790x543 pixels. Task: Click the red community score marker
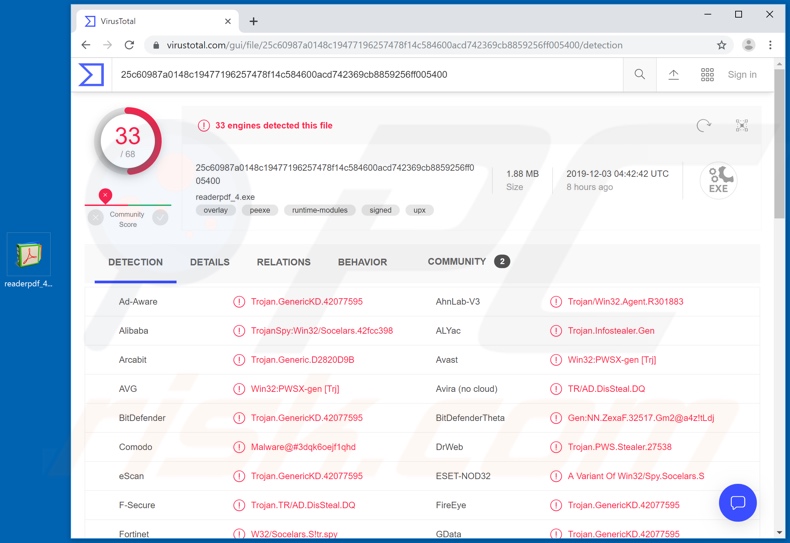click(x=105, y=195)
